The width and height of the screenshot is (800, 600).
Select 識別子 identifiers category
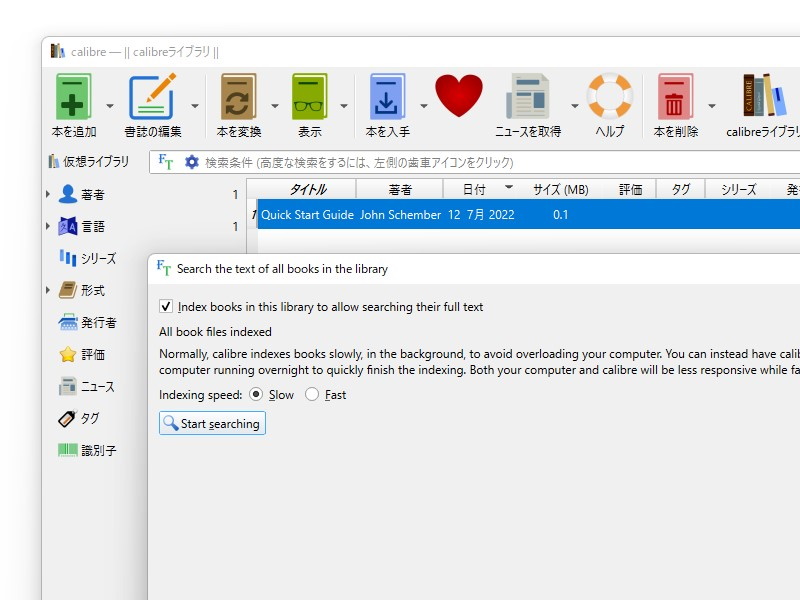coord(88,451)
